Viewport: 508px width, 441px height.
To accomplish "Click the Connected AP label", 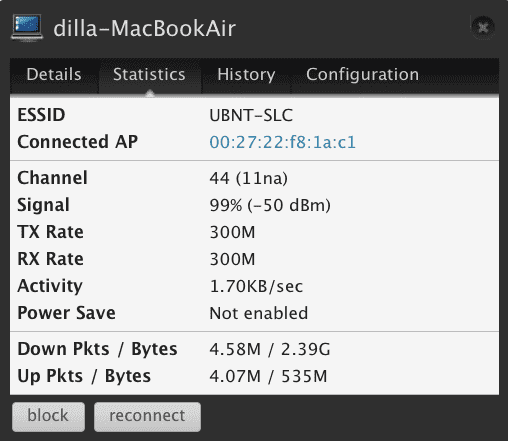I will click(x=77, y=142).
